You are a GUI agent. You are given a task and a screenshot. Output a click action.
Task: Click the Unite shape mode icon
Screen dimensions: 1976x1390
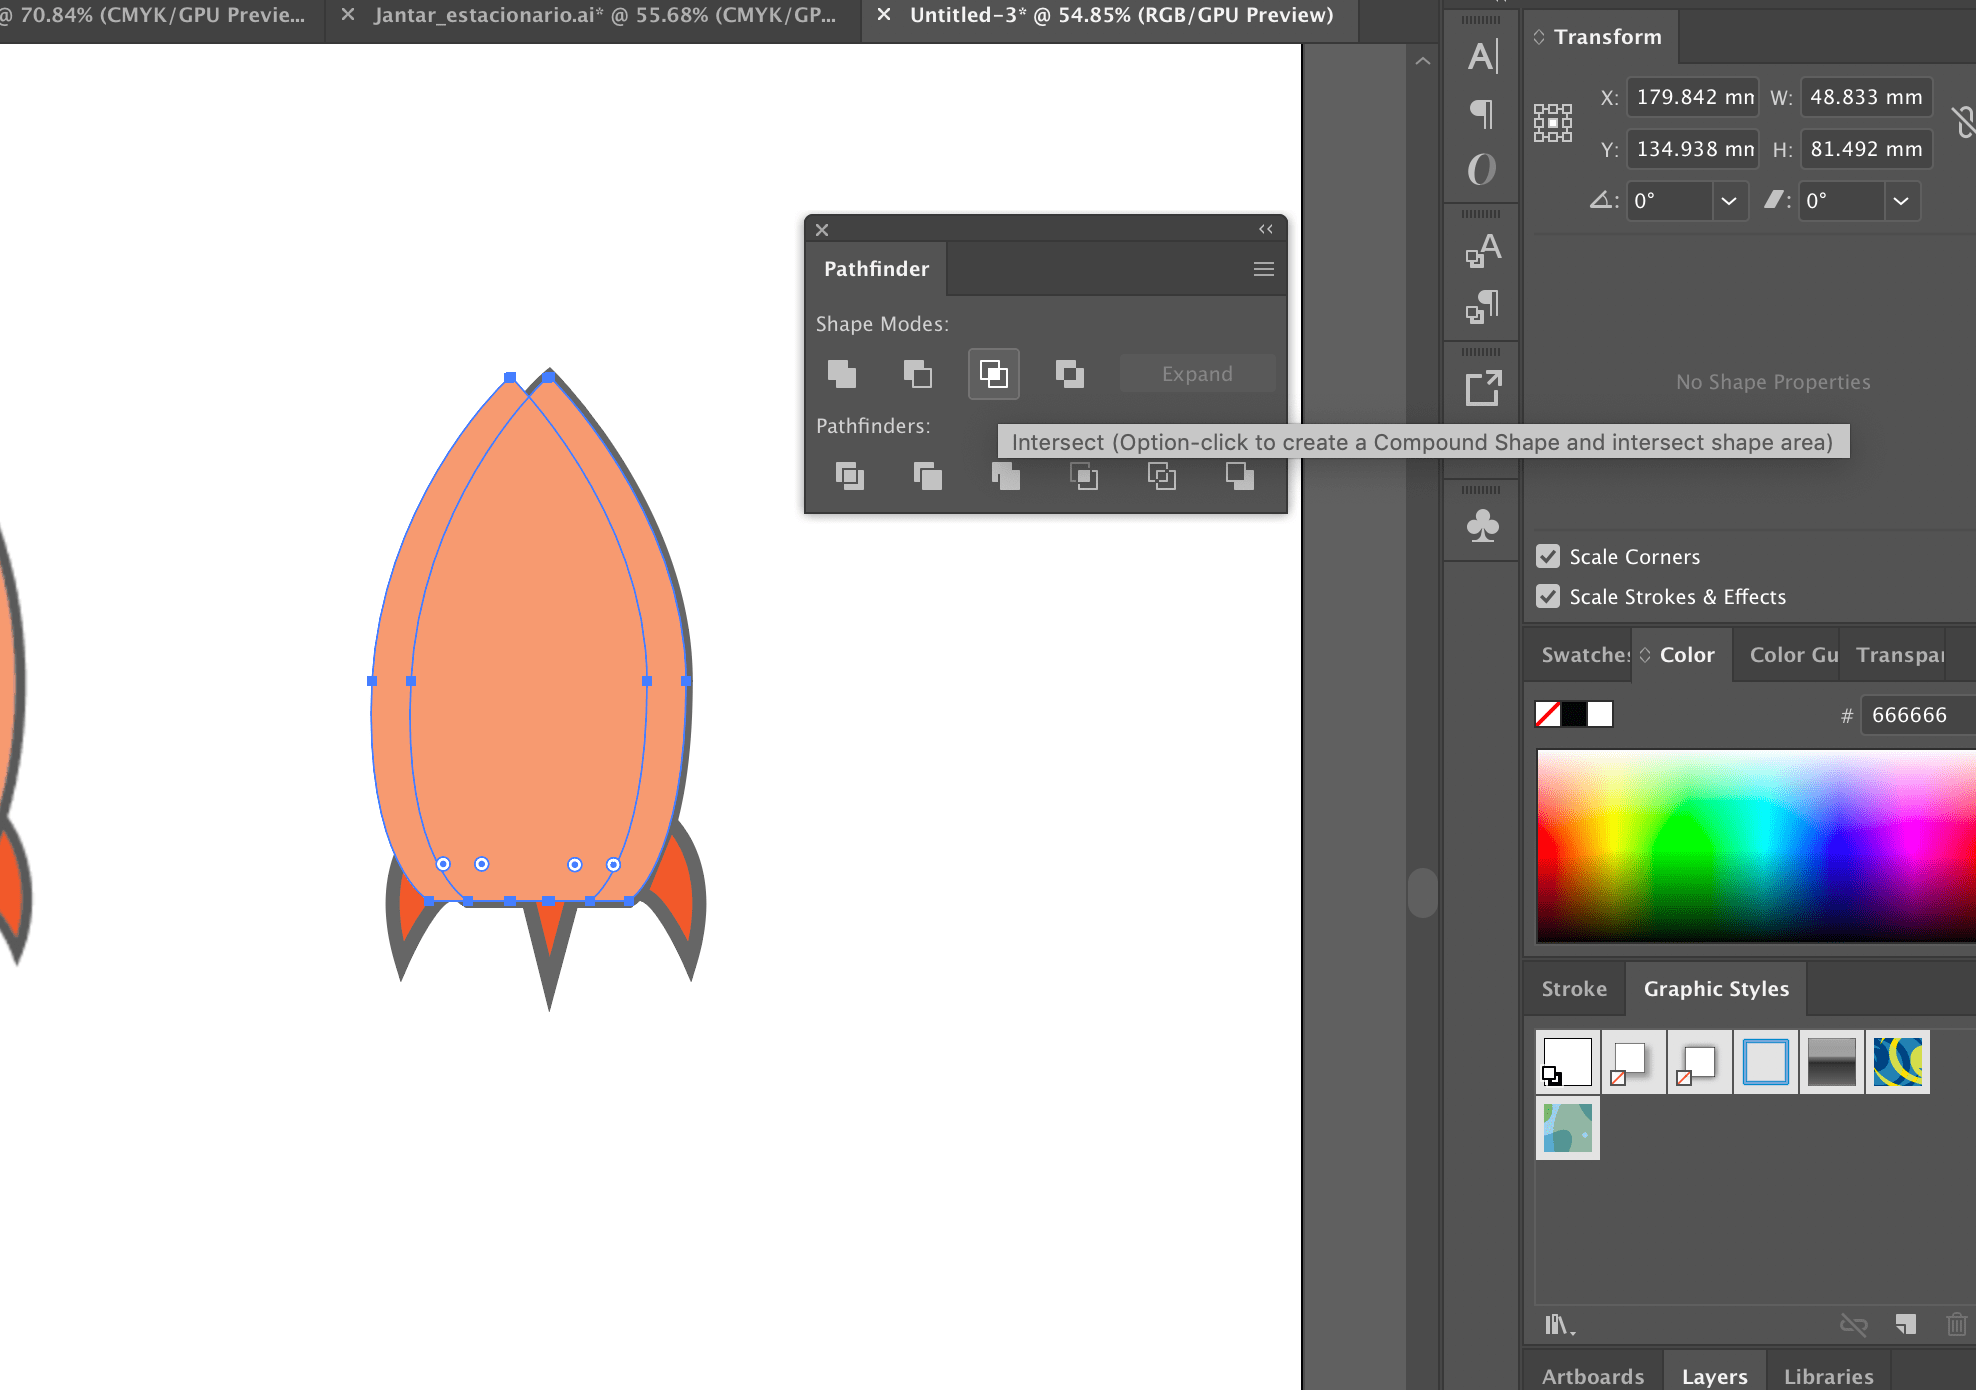(842, 374)
